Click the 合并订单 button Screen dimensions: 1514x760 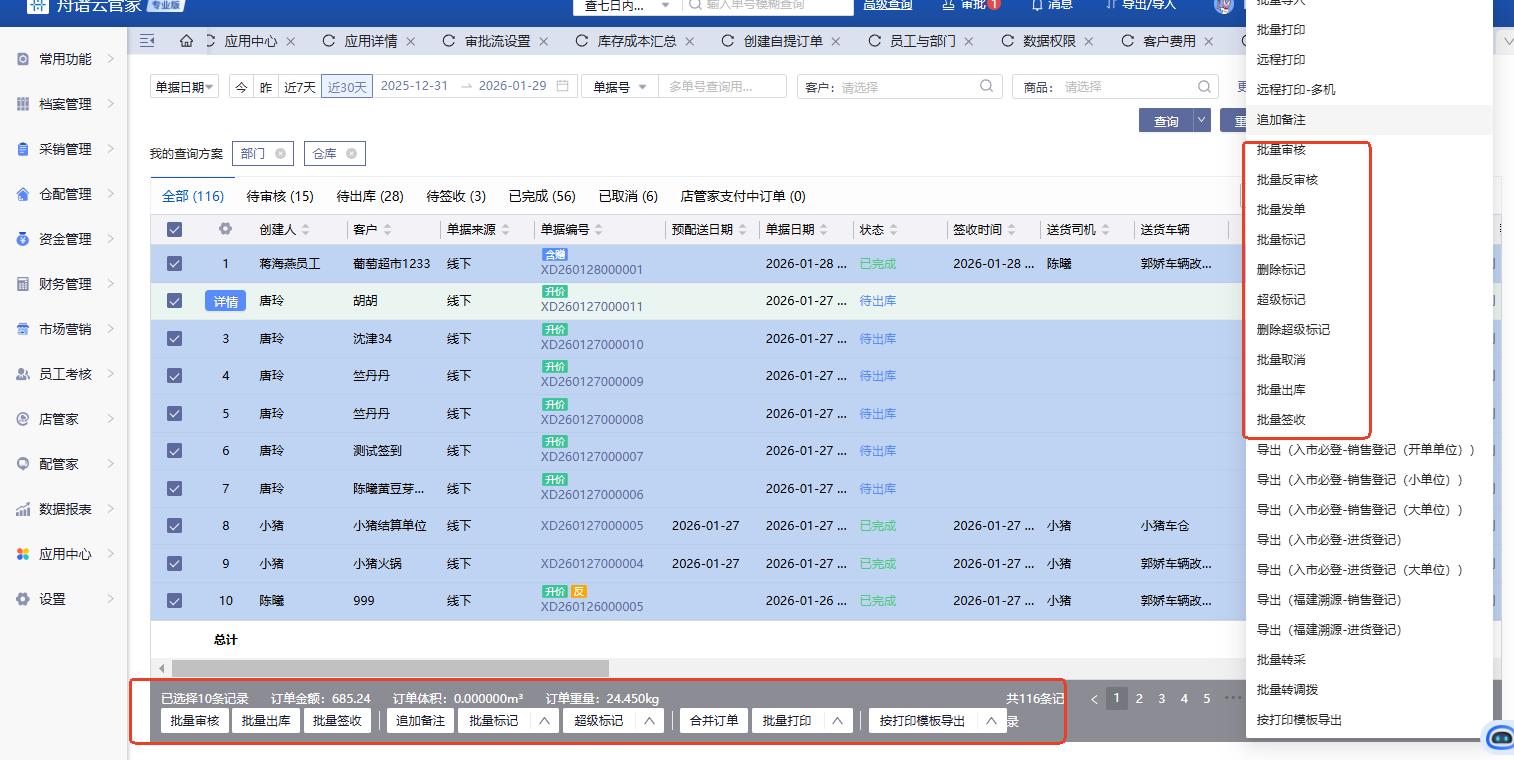[714, 721]
